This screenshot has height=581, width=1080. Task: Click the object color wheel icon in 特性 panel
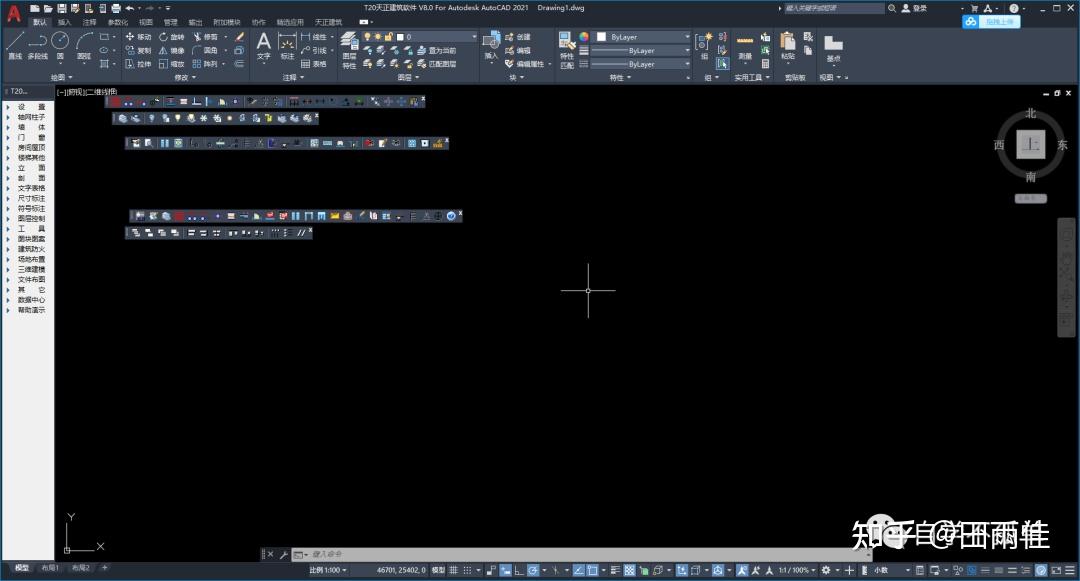point(584,36)
